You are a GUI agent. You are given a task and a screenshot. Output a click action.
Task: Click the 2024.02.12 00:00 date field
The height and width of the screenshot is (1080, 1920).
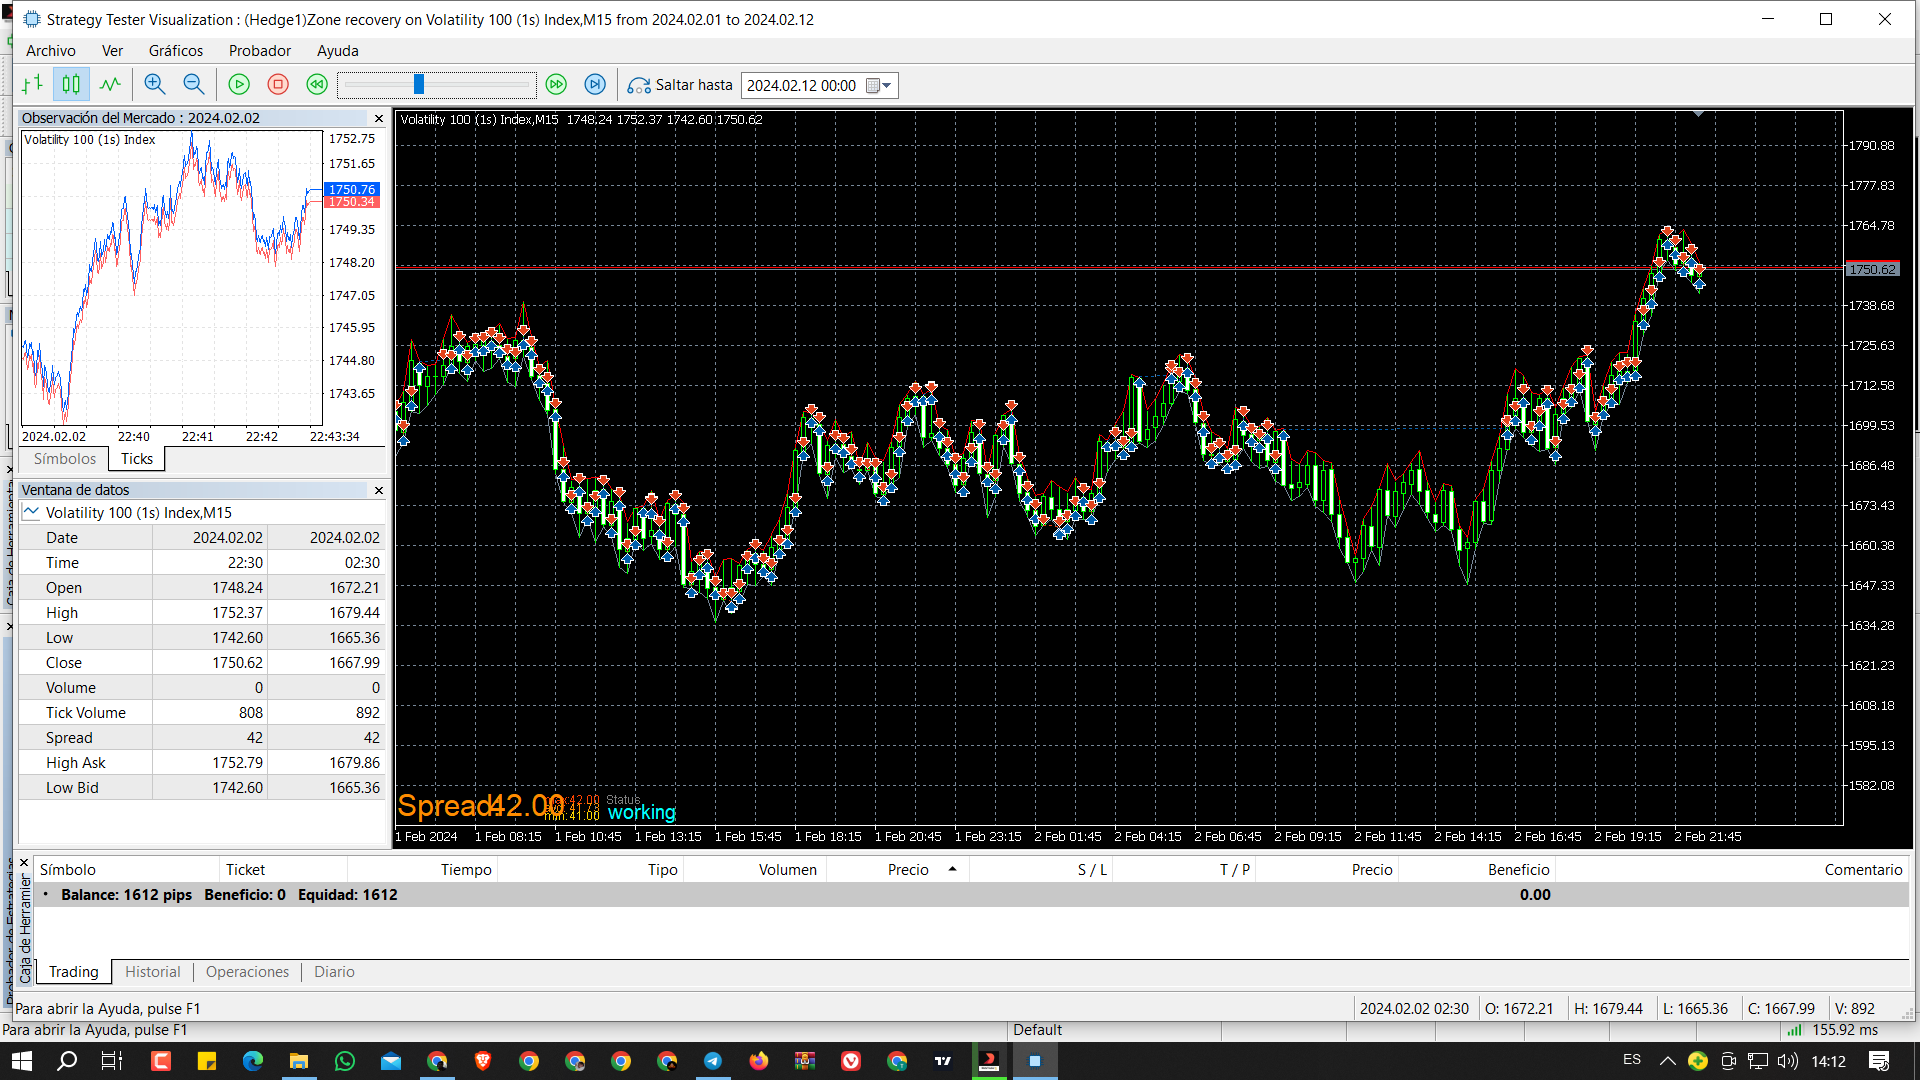click(x=802, y=86)
